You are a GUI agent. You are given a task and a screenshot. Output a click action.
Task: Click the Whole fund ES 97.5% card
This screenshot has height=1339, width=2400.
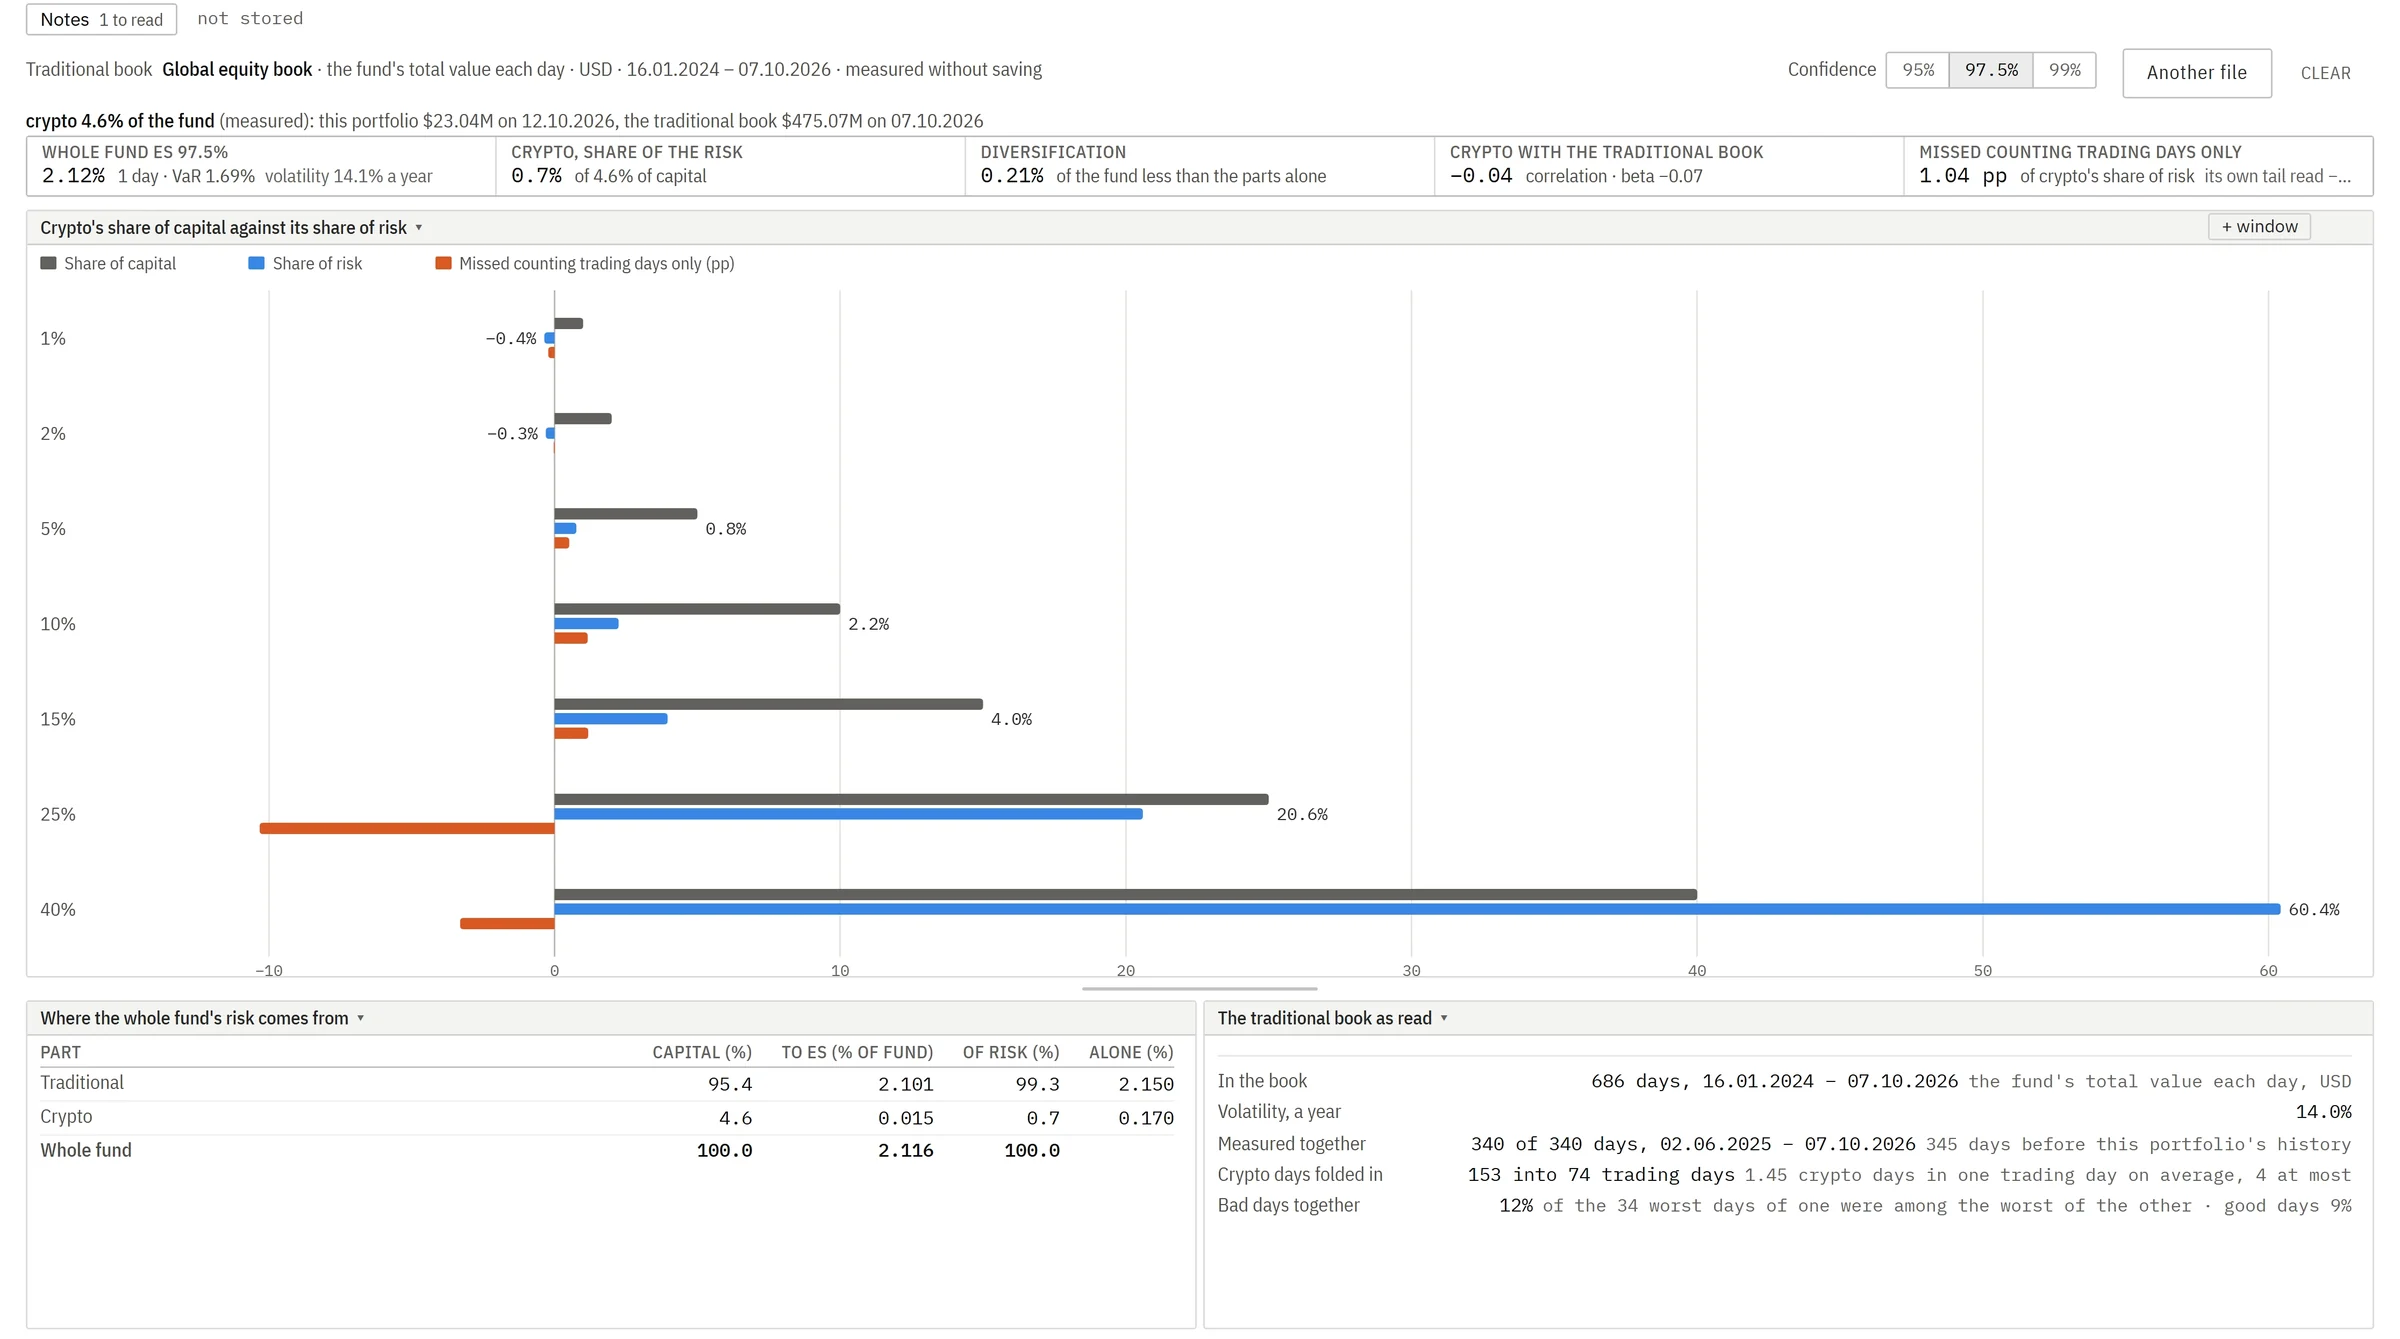point(261,166)
